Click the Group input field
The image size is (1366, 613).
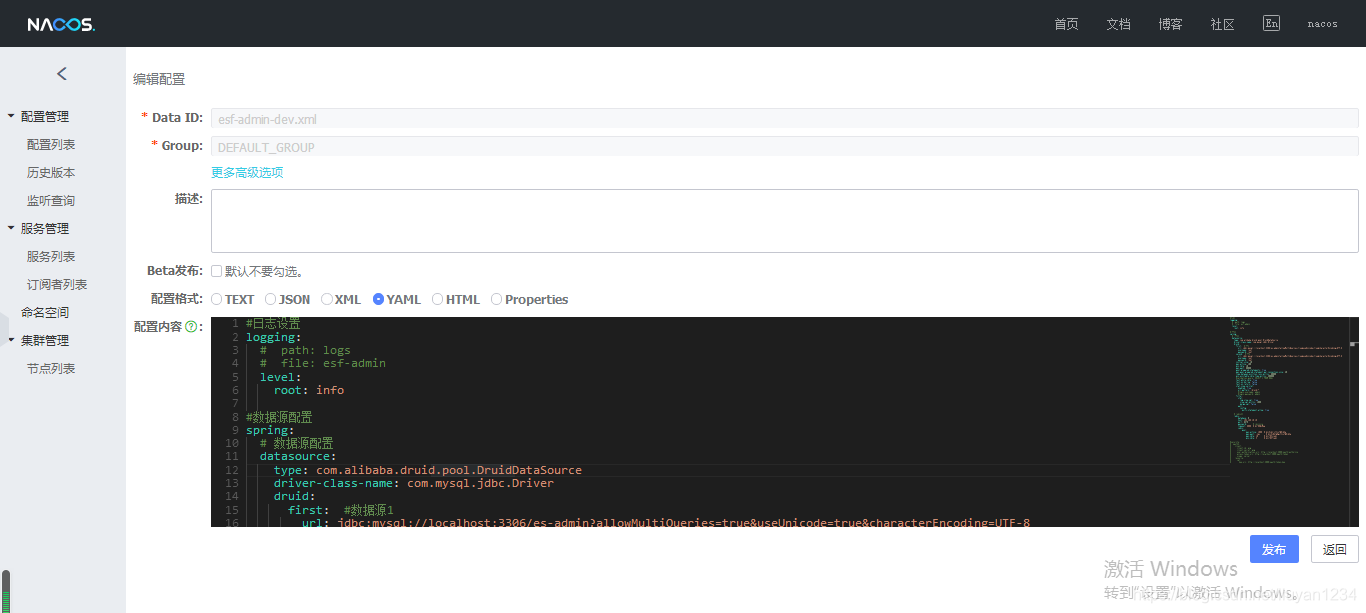point(785,146)
